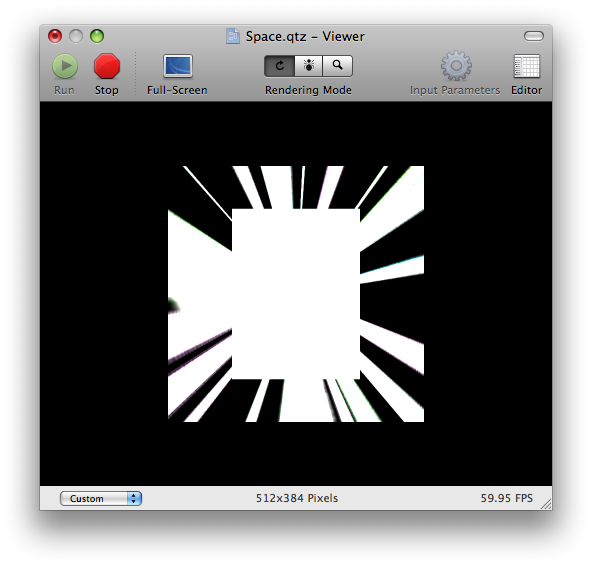
Task: Expand the Custom size dropdown
Action: click(101, 498)
